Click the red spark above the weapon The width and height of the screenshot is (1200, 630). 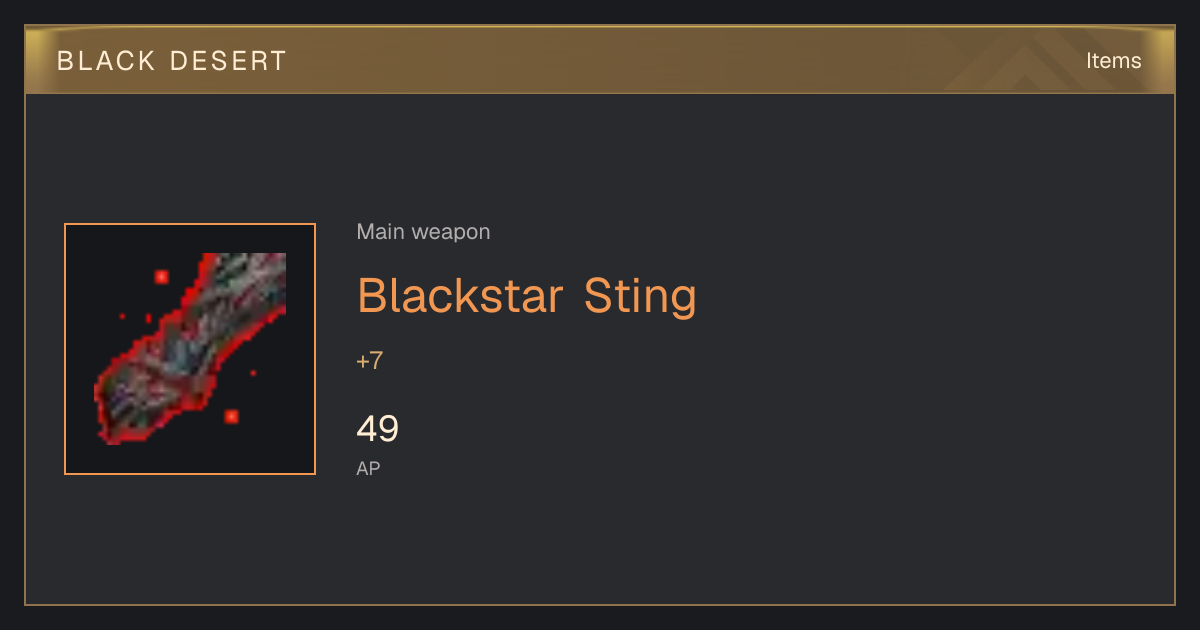click(x=161, y=277)
